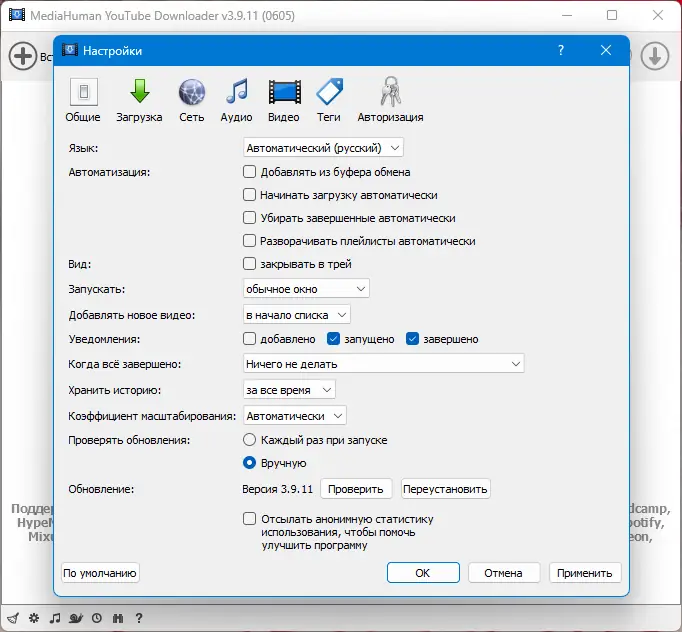682x632 pixels.
Task: Open the Теги tag tab
Action: pyautogui.click(x=329, y=91)
